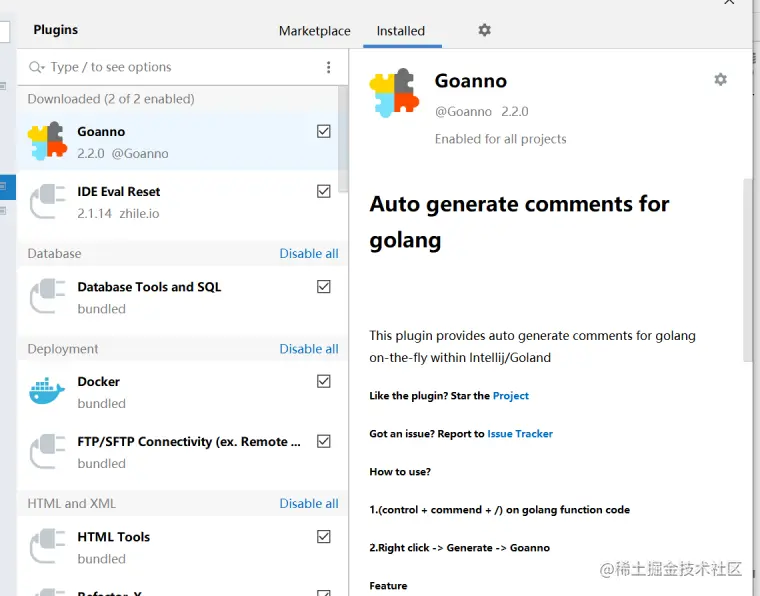760x596 pixels.
Task: Click the description panel scrollbar
Action: pos(747,269)
